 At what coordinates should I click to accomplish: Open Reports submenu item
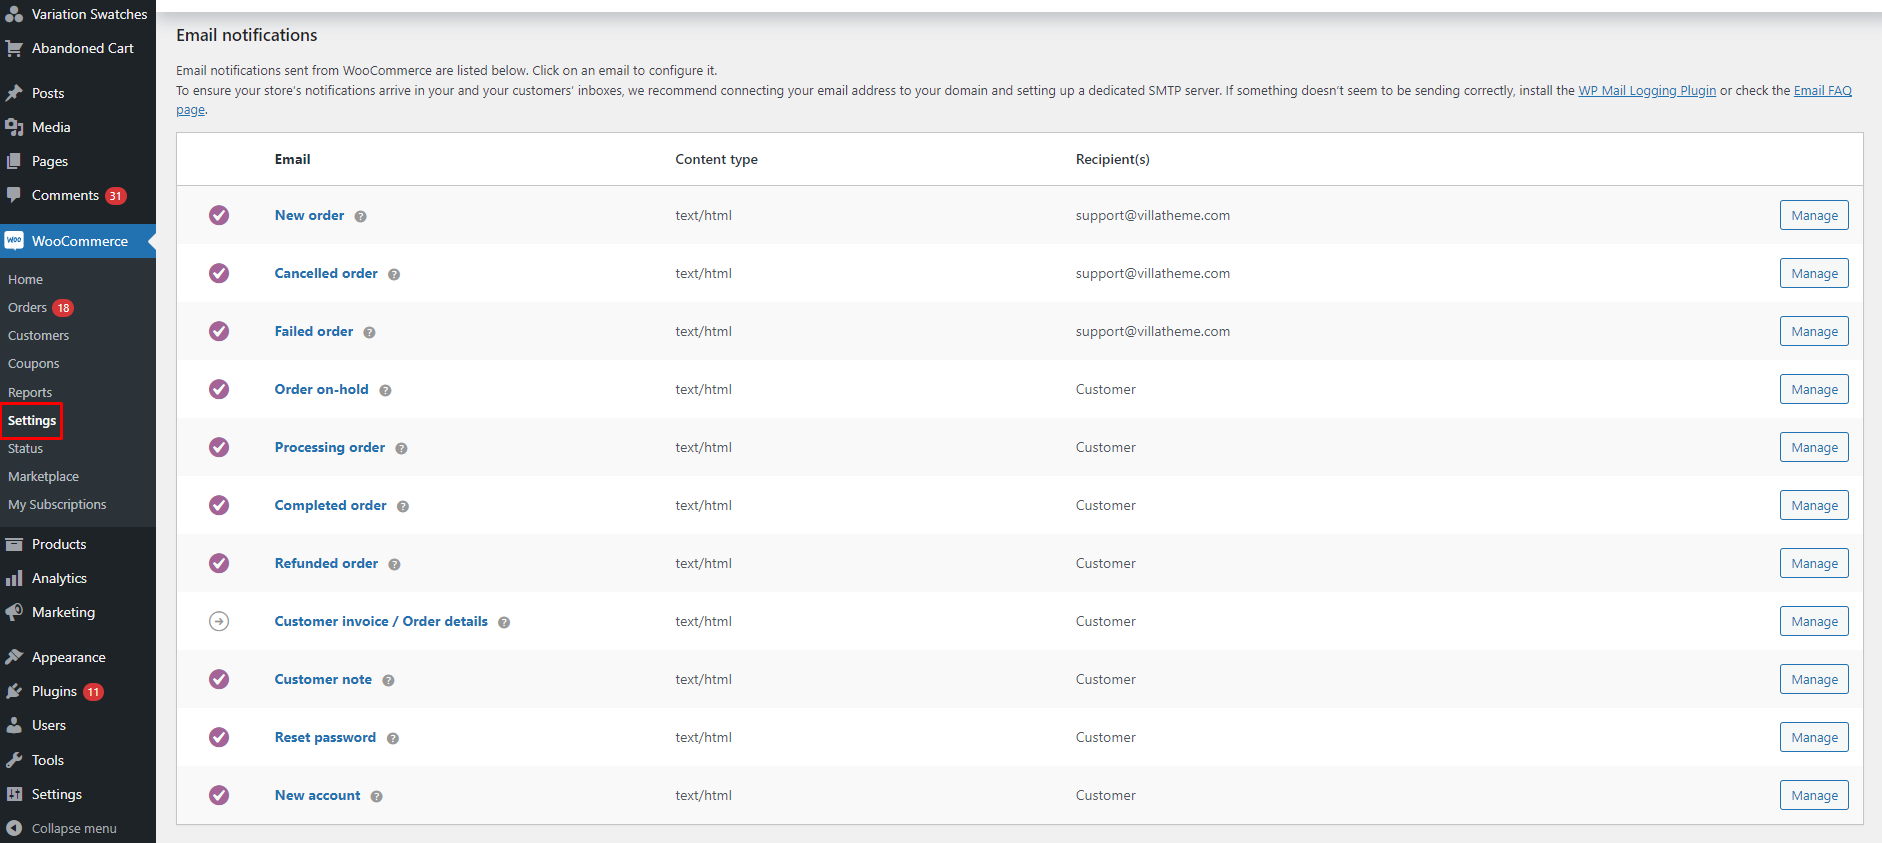coord(30,393)
